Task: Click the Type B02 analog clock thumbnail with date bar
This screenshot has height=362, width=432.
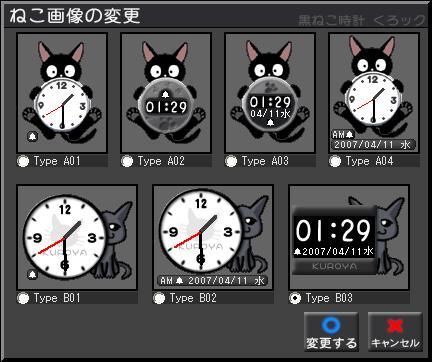Action: pos(213,237)
